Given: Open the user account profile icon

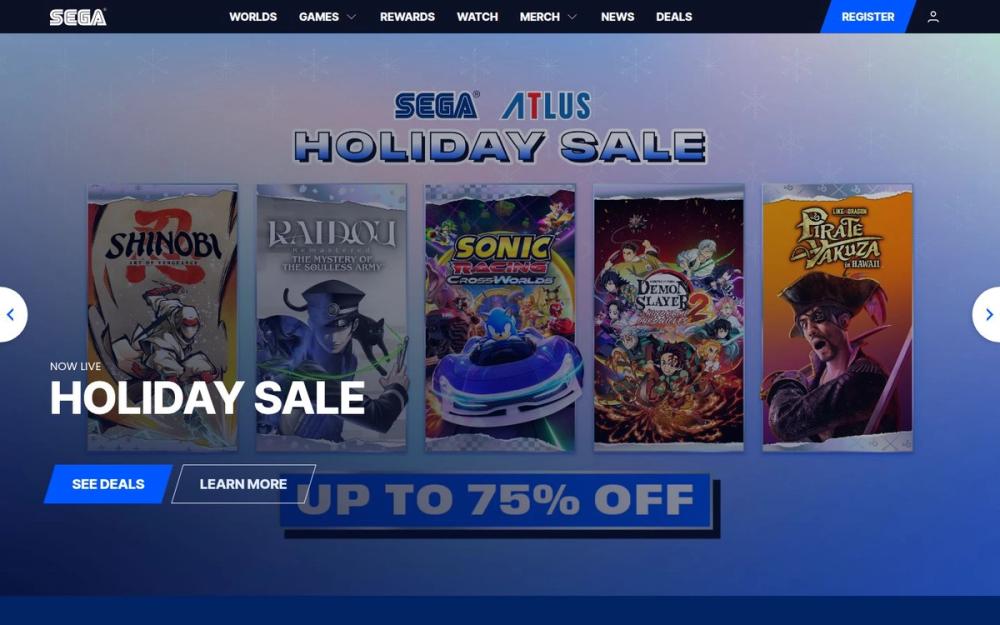Looking at the screenshot, I should coord(932,17).
